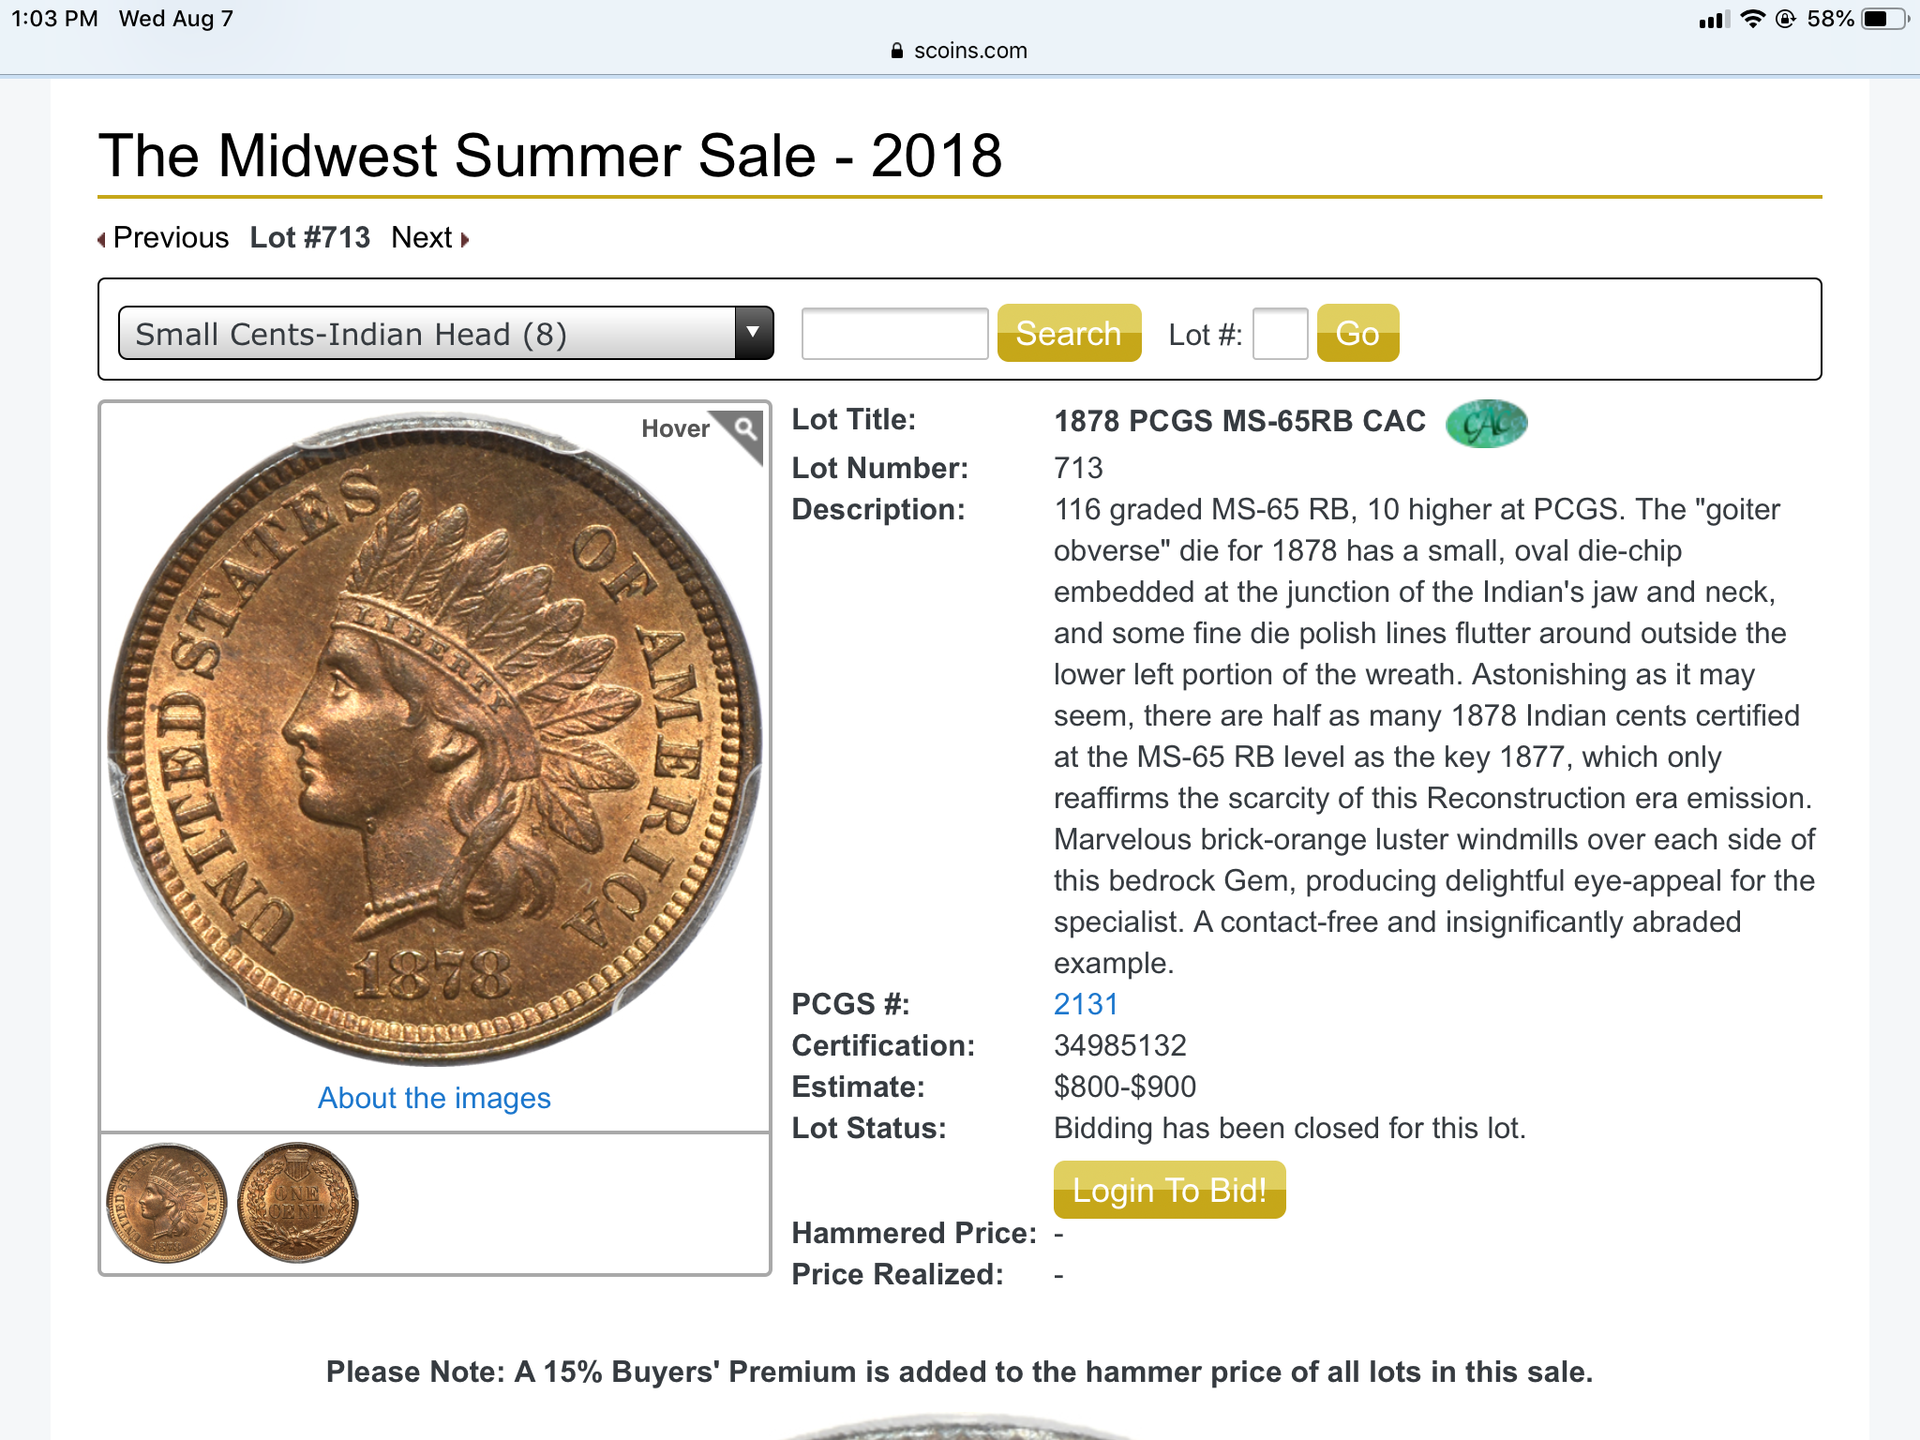
Task: Click the Login To Bid! button
Action: click(1169, 1190)
